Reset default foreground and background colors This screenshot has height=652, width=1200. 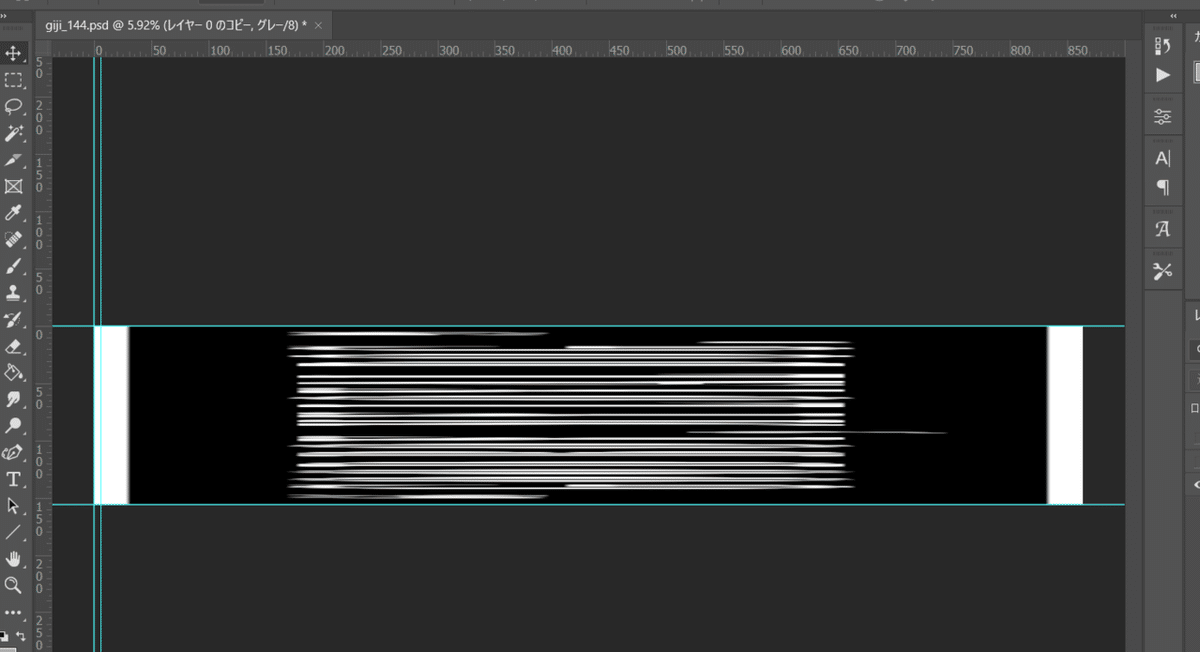pos(5,636)
